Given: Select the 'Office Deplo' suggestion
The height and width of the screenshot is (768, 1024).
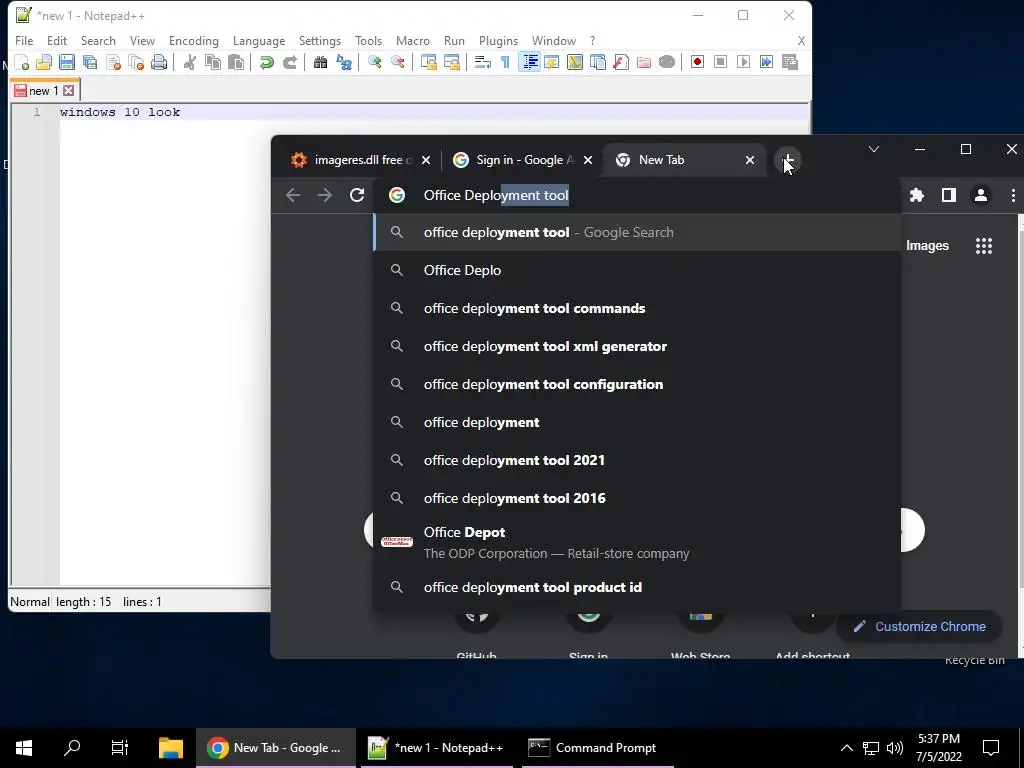Looking at the screenshot, I should 637,270.
